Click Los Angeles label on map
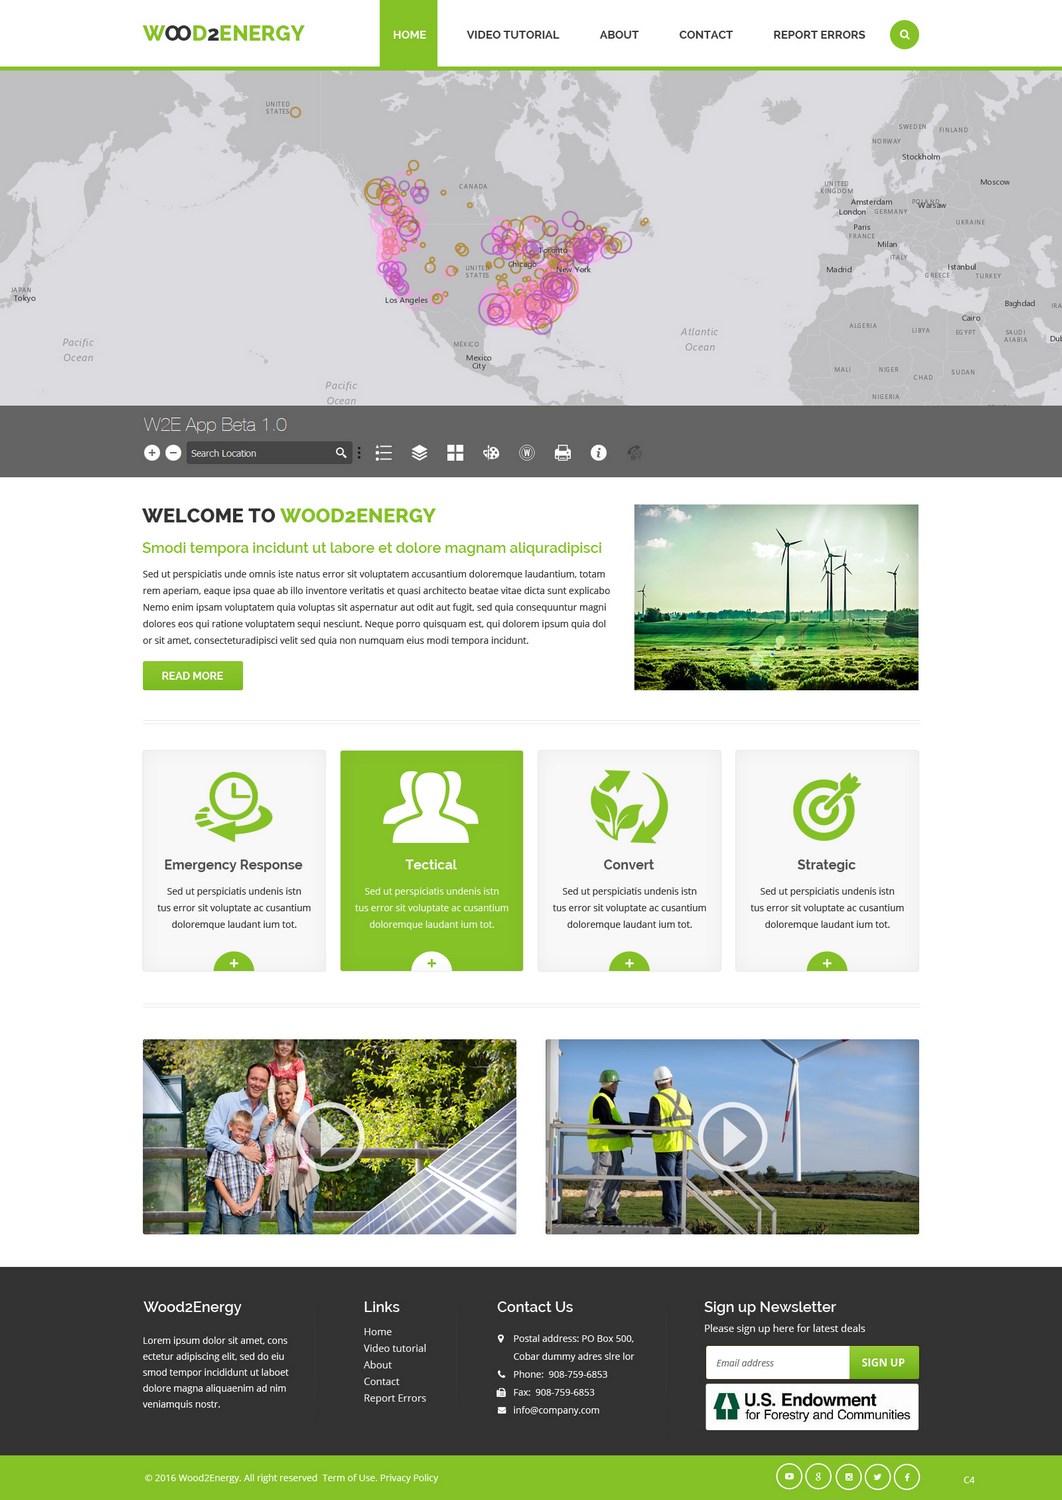The height and width of the screenshot is (1500, 1062). (x=406, y=300)
